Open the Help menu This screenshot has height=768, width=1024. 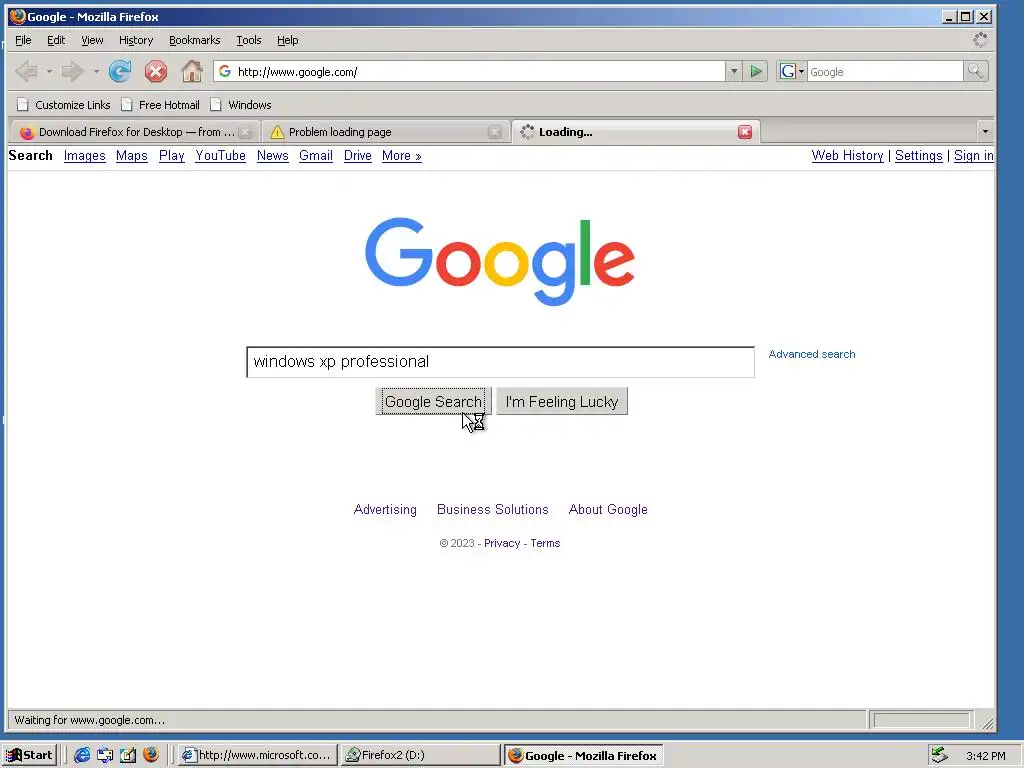(287, 40)
